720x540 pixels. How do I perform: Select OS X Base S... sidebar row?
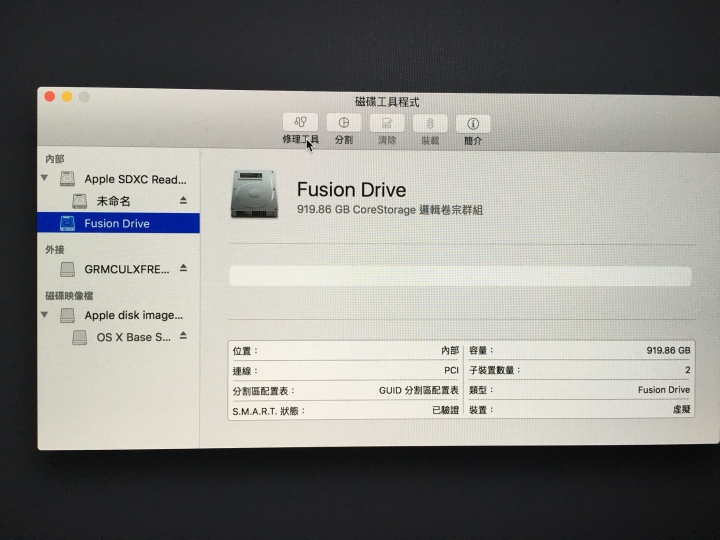[118, 337]
